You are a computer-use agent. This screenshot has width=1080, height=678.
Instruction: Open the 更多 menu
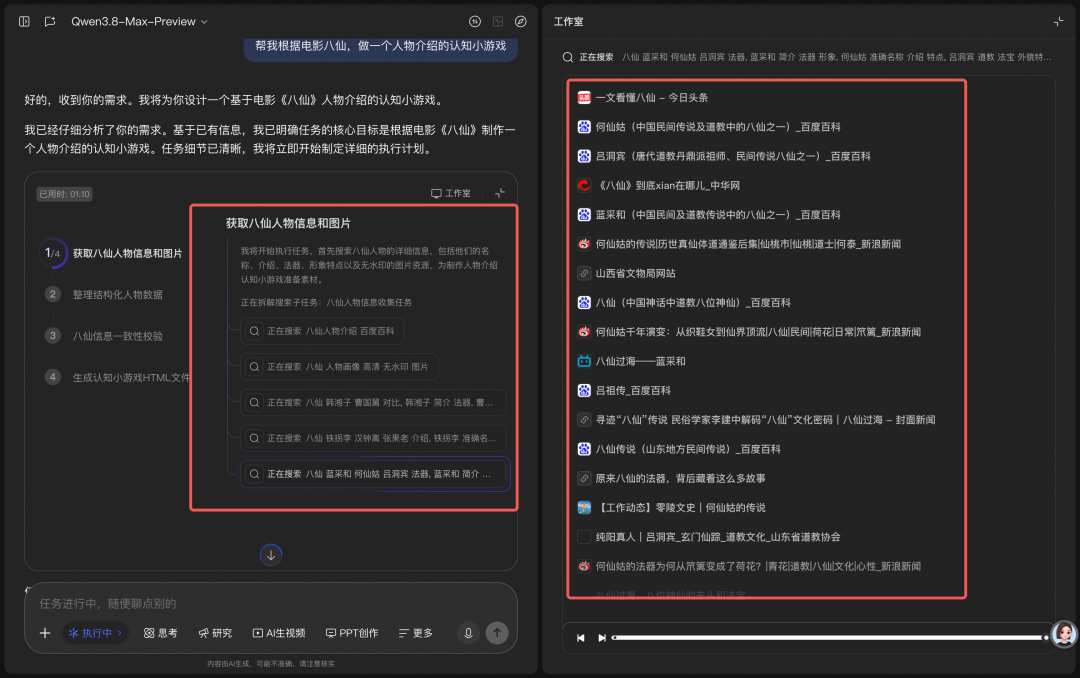[415, 633]
